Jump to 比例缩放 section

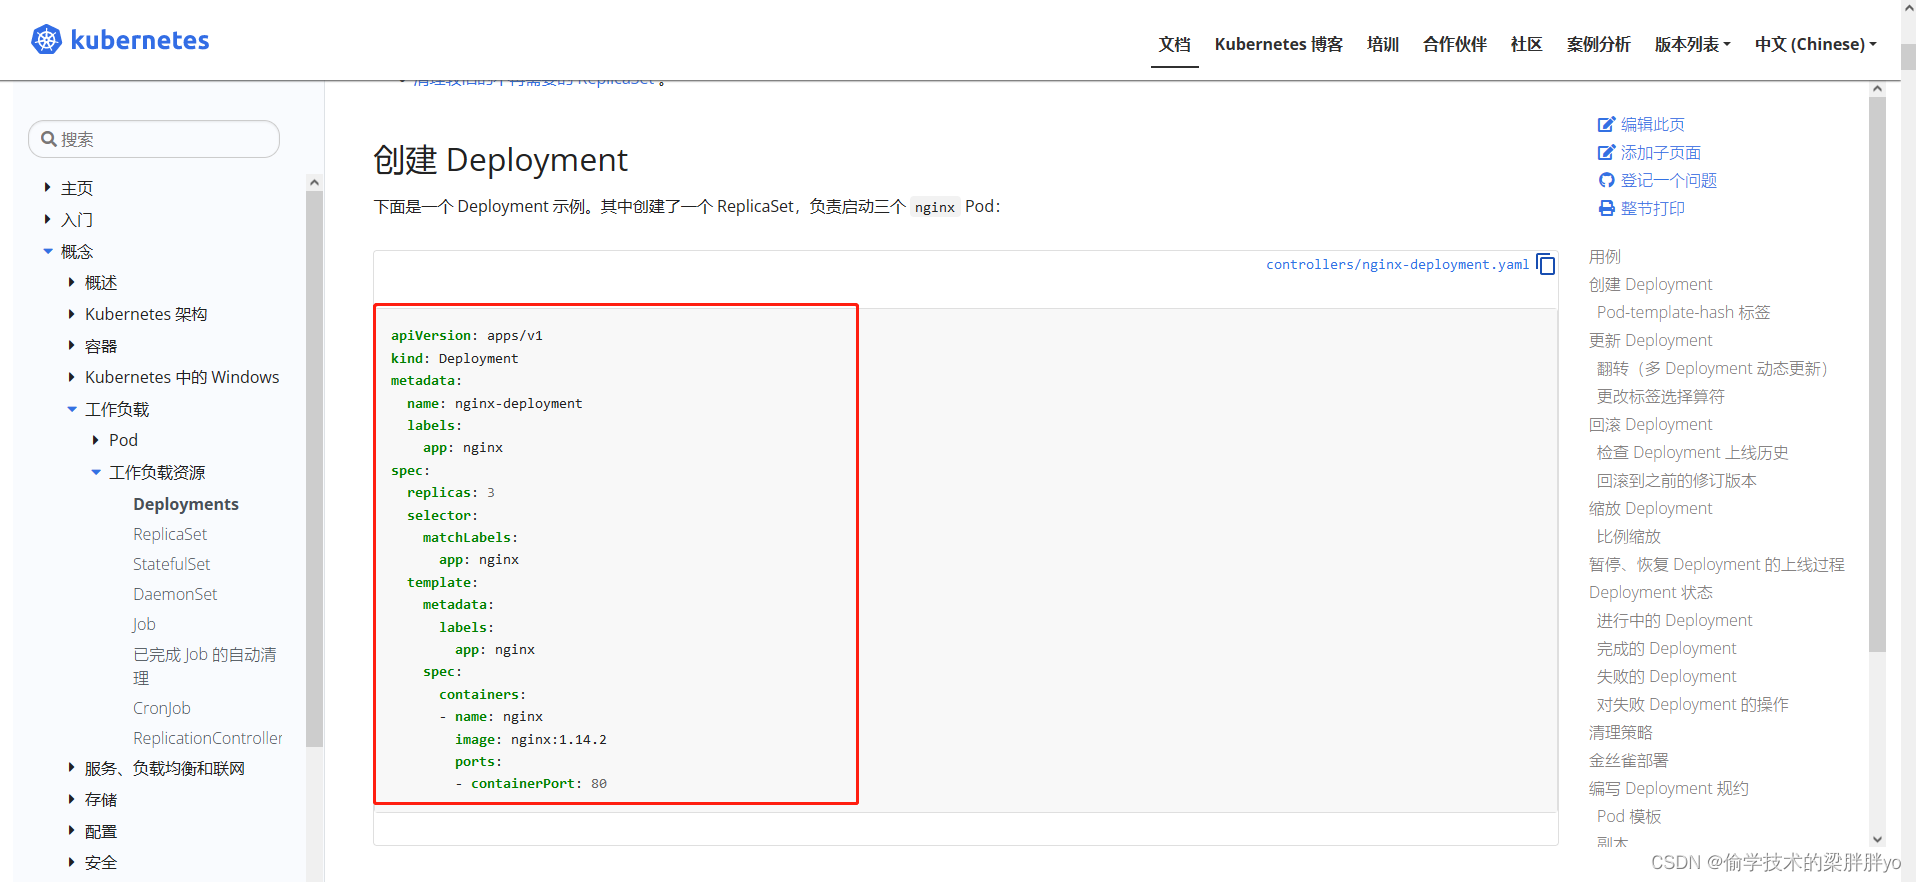1628,536
